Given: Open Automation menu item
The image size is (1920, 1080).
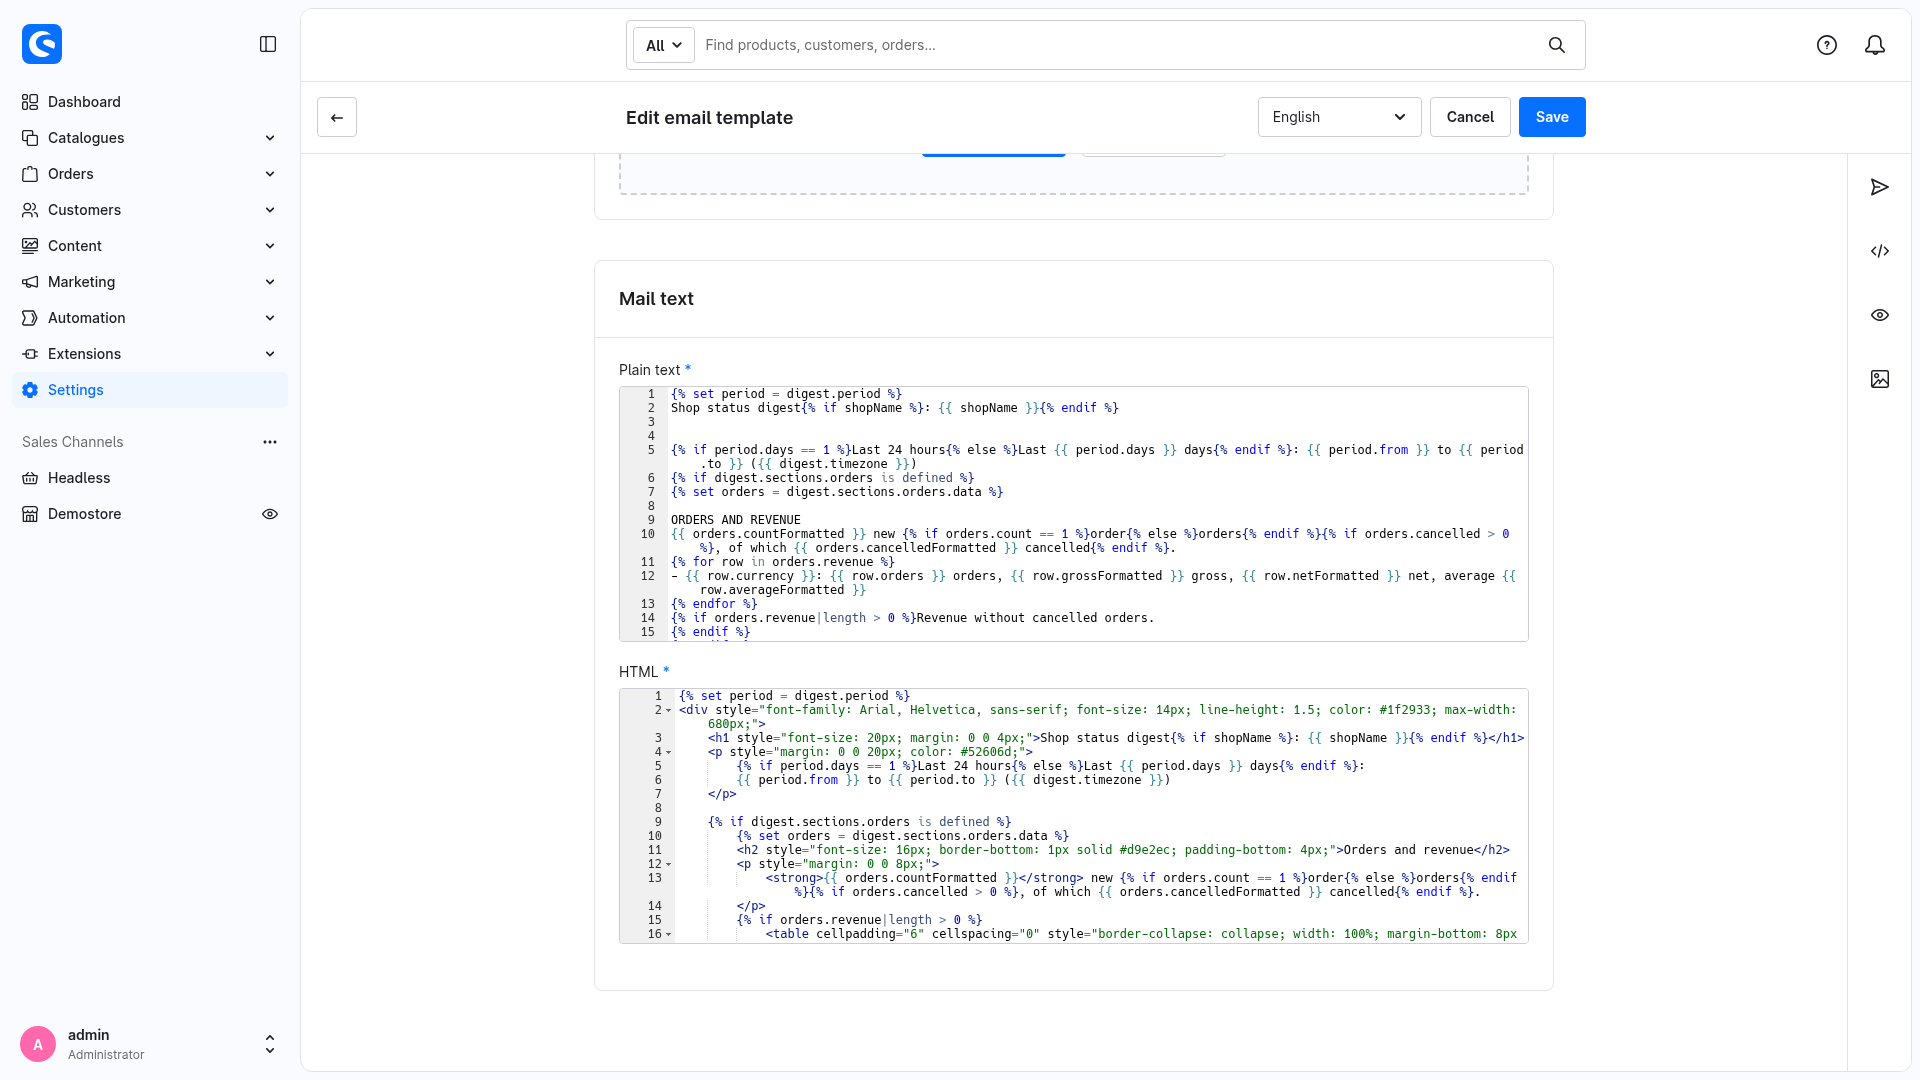Looking at the screenshot, I should (x=150, y=318).
